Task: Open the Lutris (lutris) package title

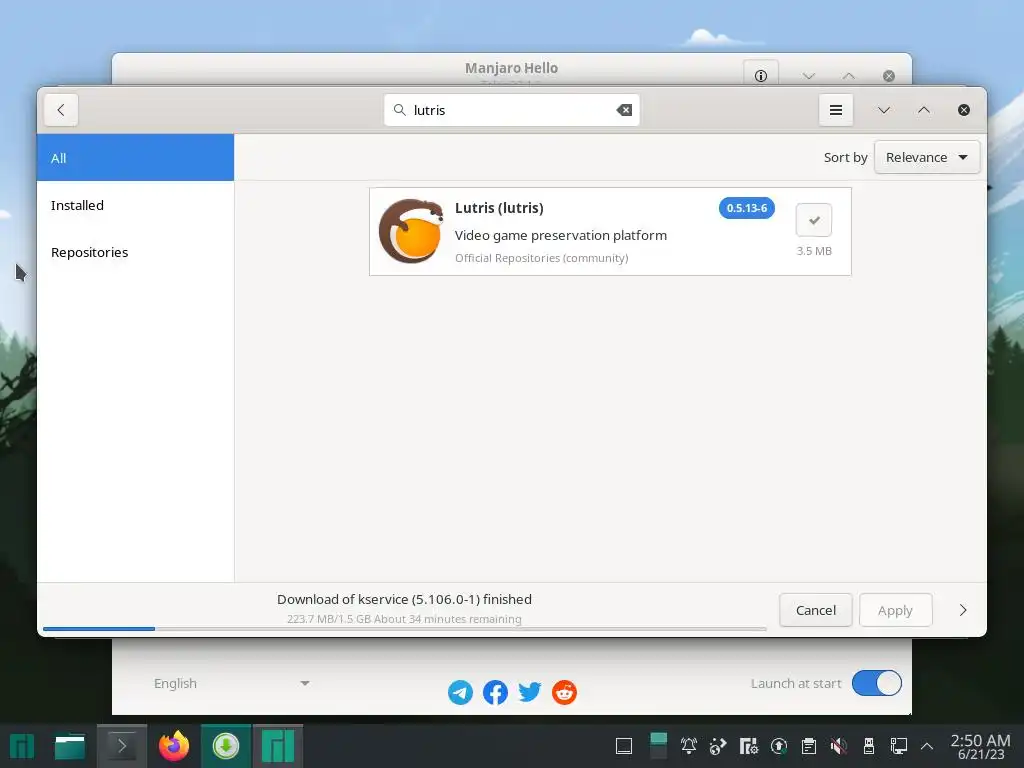Action: point(499,208)
